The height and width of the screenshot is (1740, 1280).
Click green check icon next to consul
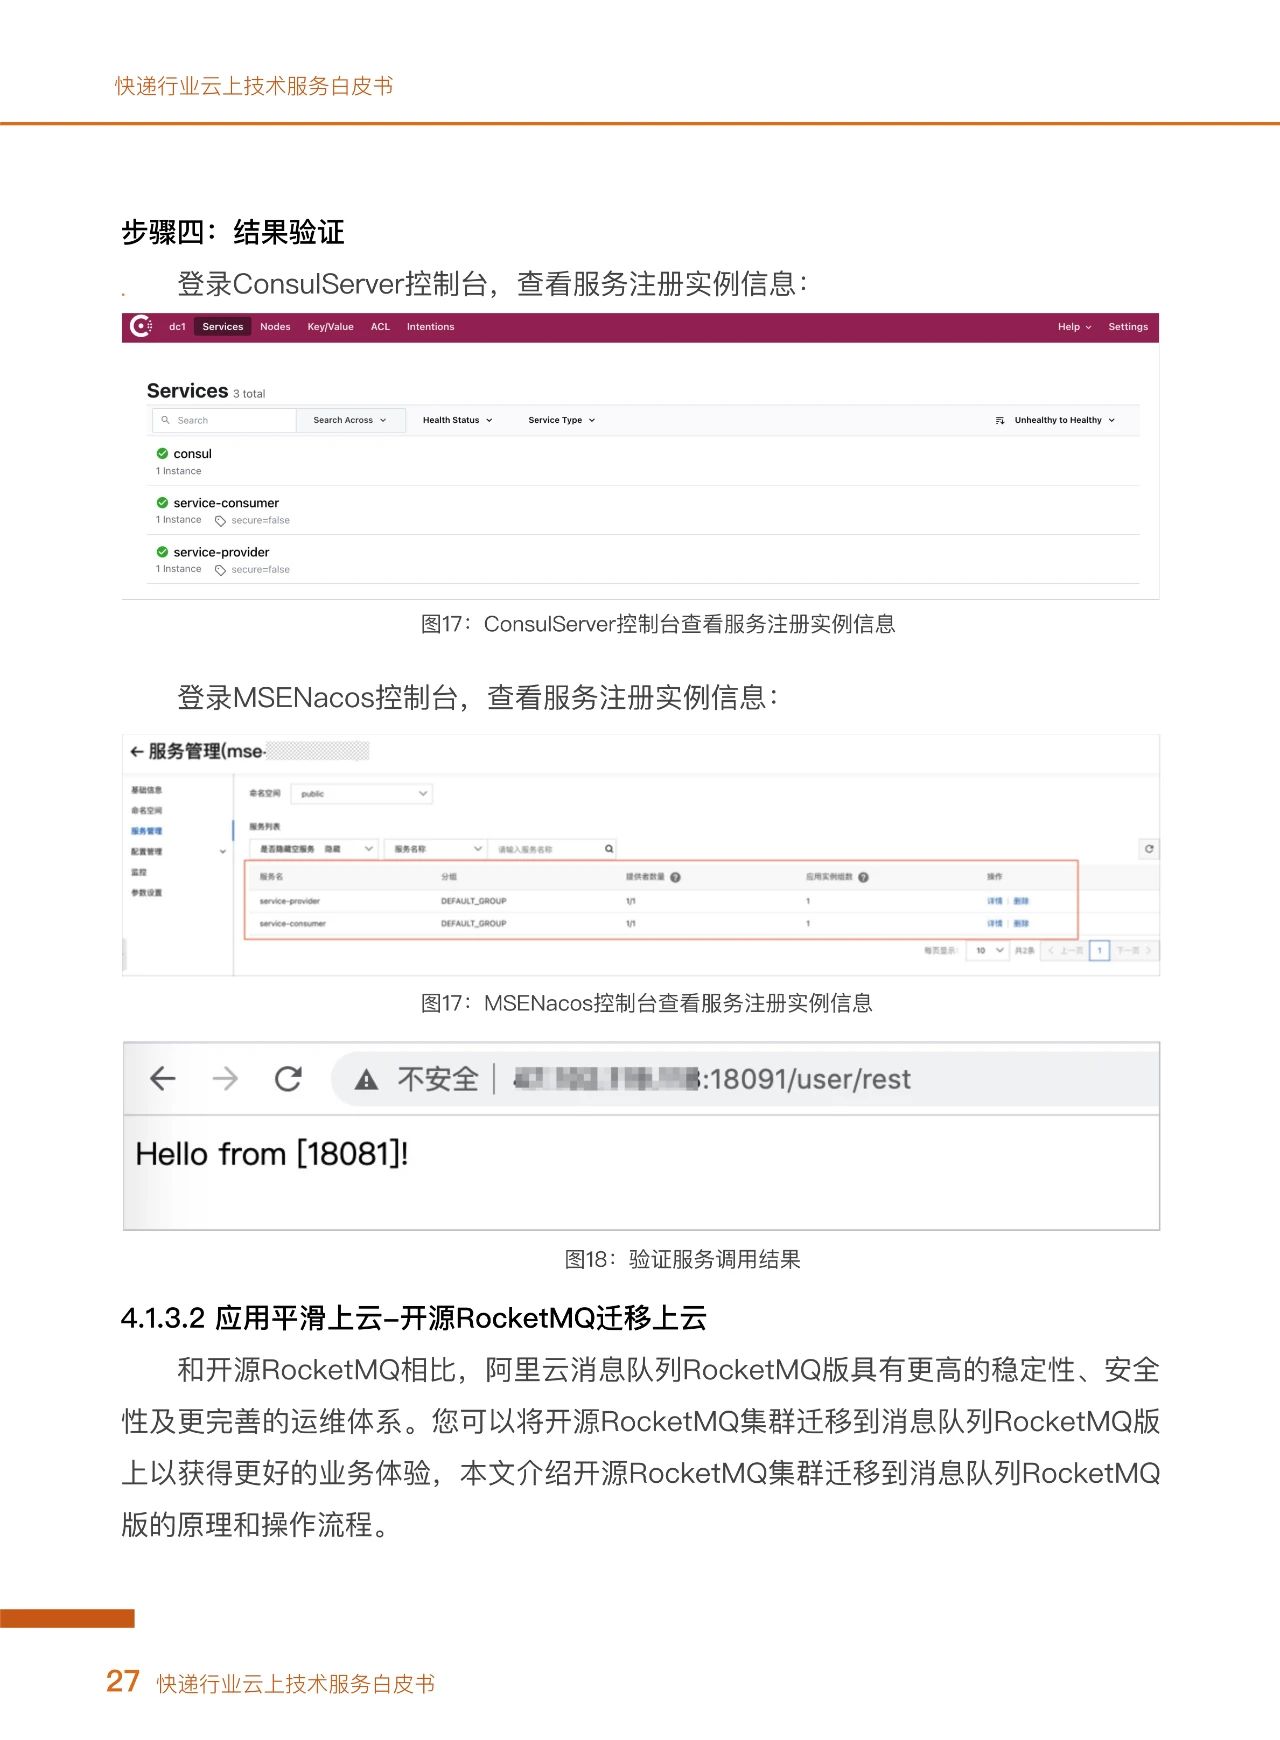point(162,453)
